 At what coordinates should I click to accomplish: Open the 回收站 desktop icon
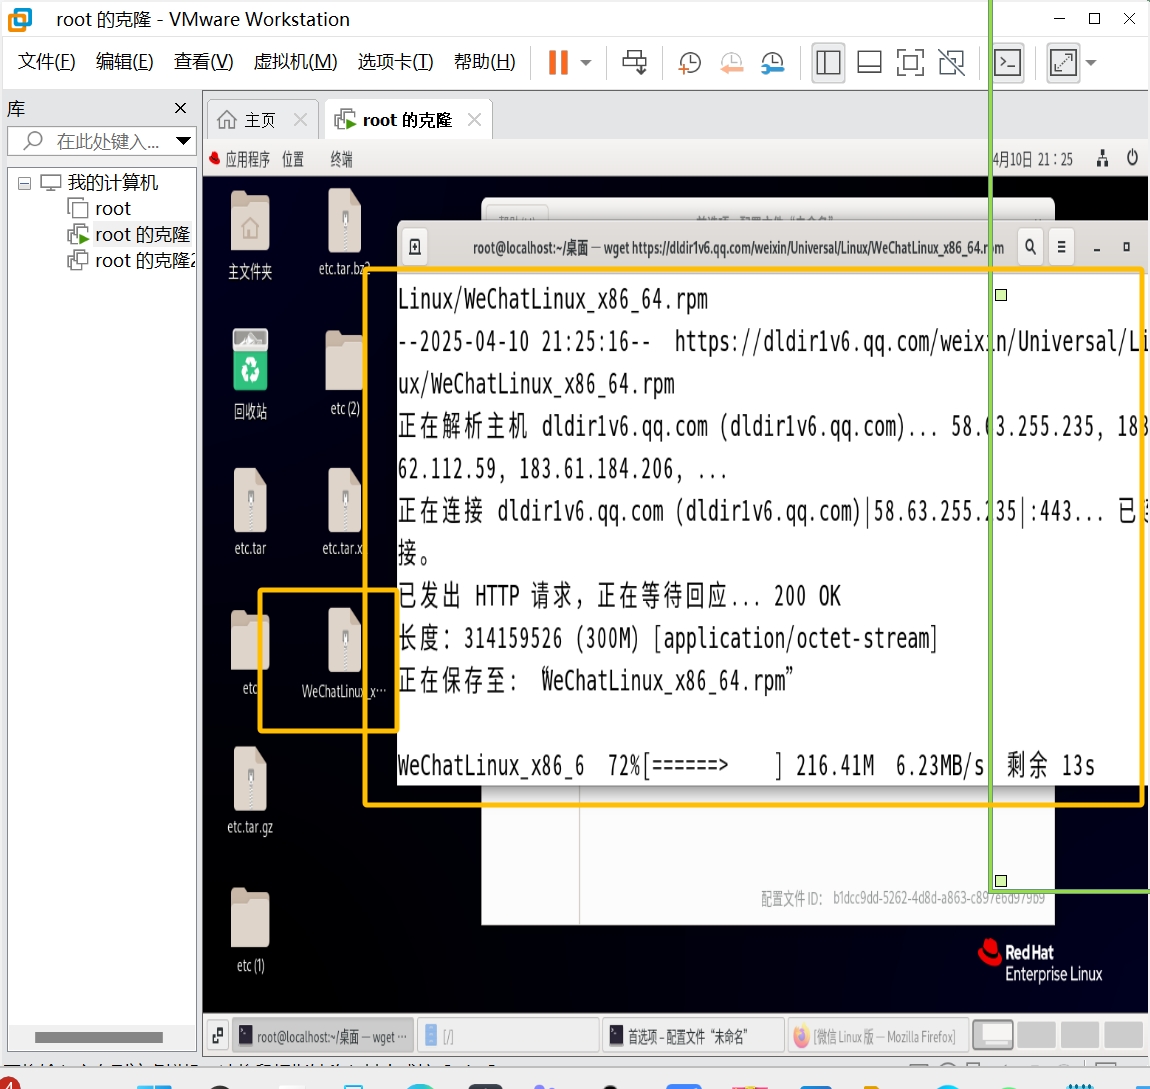coord(250,374)
